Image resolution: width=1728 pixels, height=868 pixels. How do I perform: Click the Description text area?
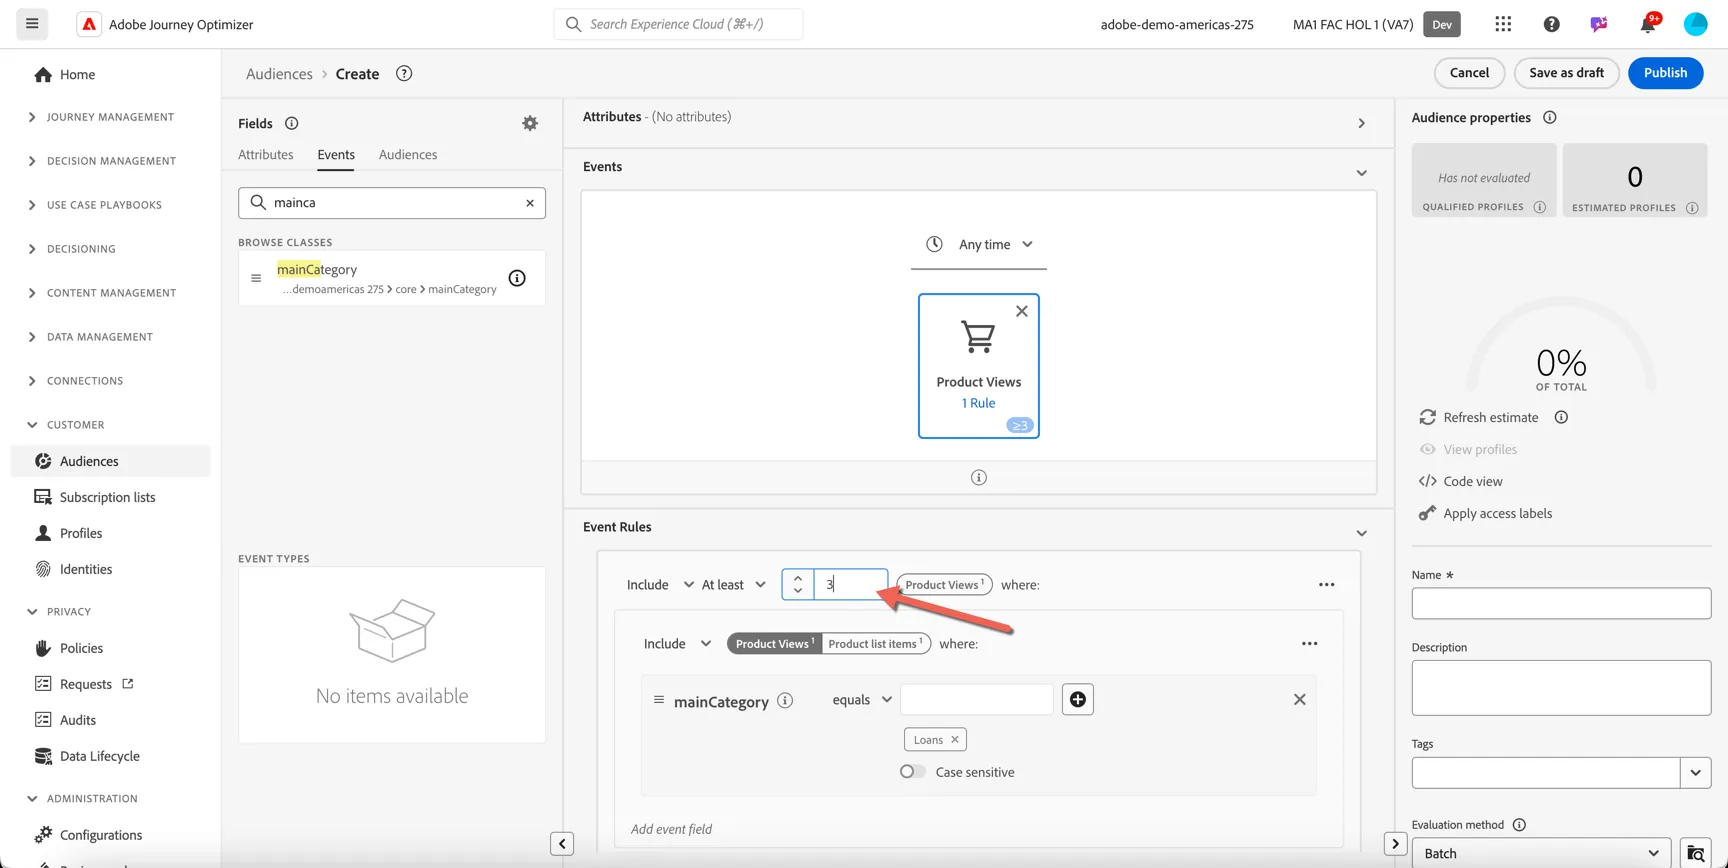tap(1561, 688)
